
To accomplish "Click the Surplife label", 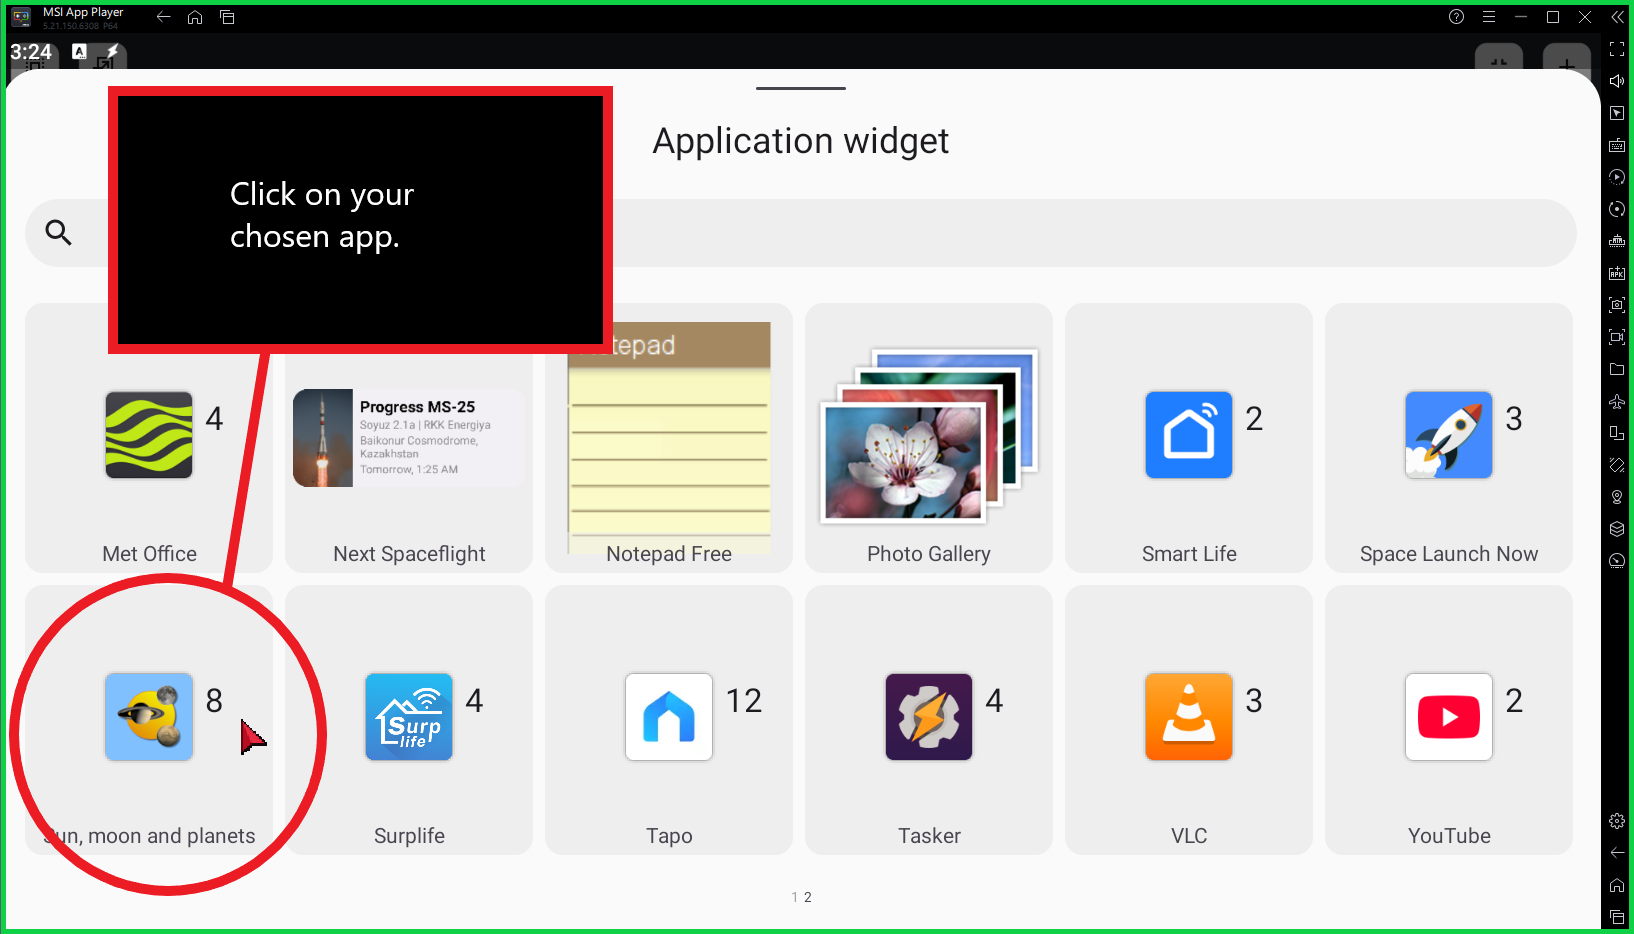I will click(409, 836).
